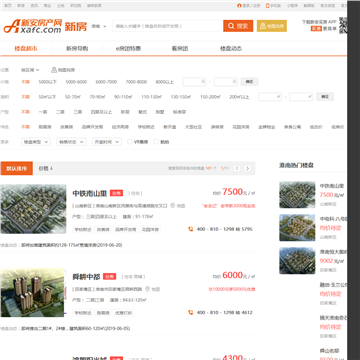Click the 优惠打折 tag on 舜耕中都
360x360 pixels.
(124, 313)
